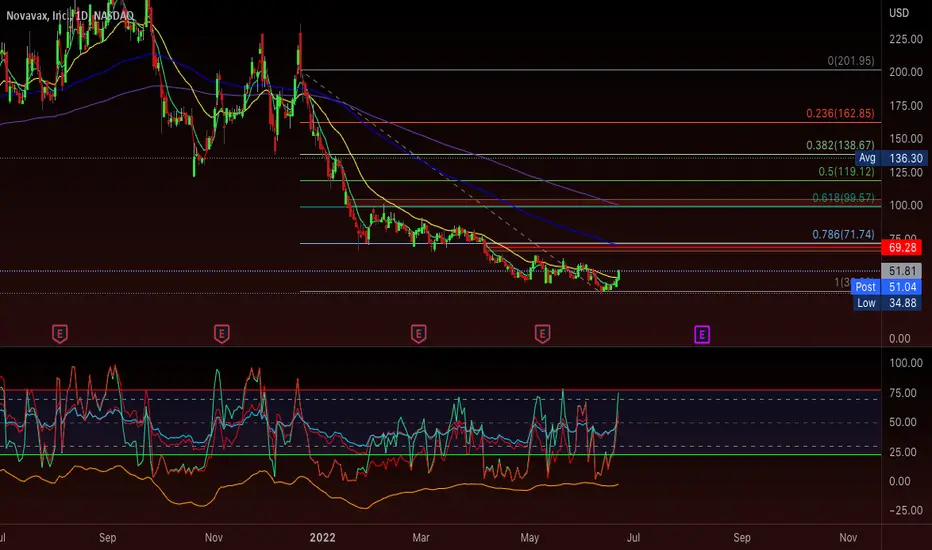Screen dimensions: 932x550
Task: Click the 0(201.95) Fibonacci level label
Action: pos(851,61)
